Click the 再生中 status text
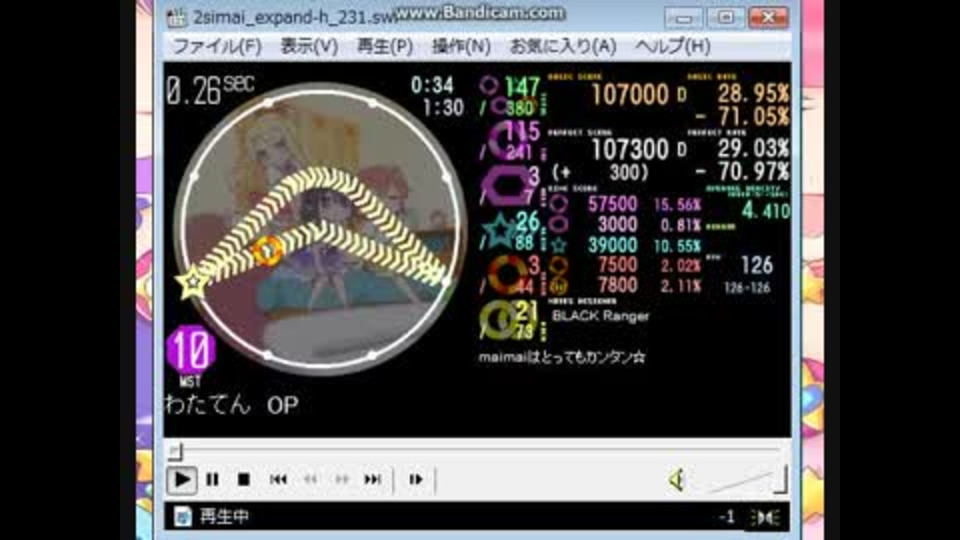The width and height of the screenshot is (960, 540). pyautogui.click(x=224, y=517)
